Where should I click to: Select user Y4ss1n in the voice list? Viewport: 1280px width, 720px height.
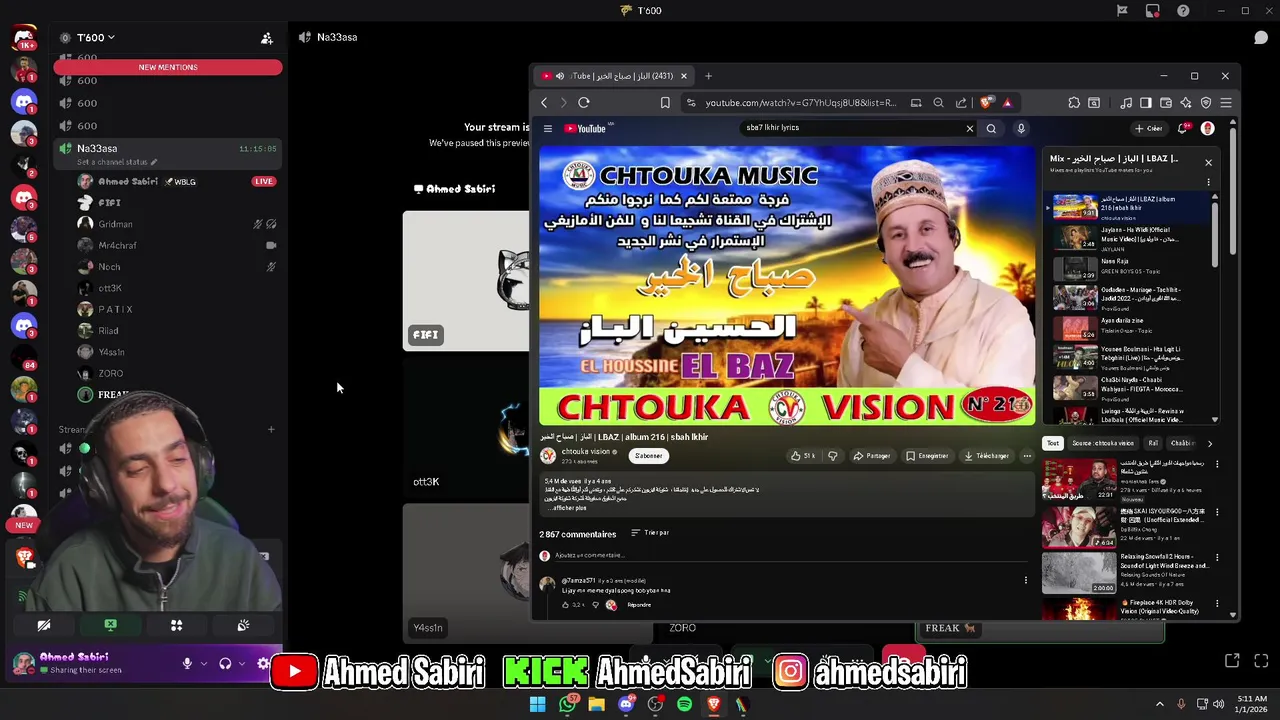tap(111, 352)
